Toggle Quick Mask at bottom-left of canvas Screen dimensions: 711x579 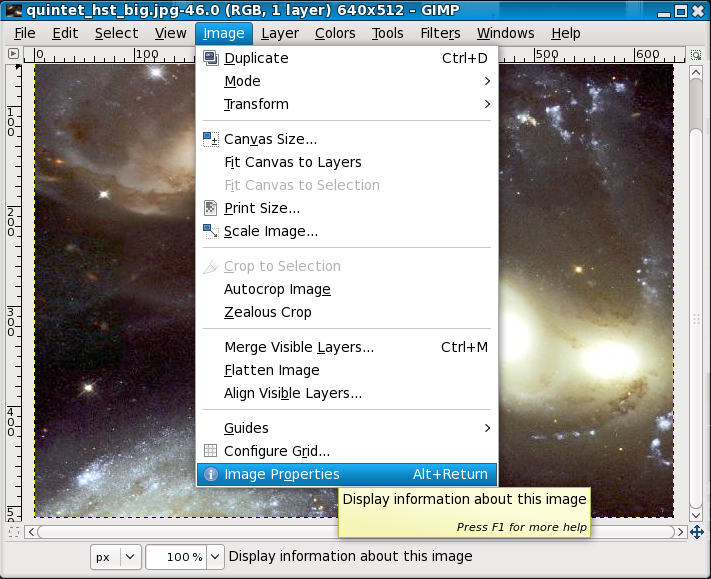point(13,532)
